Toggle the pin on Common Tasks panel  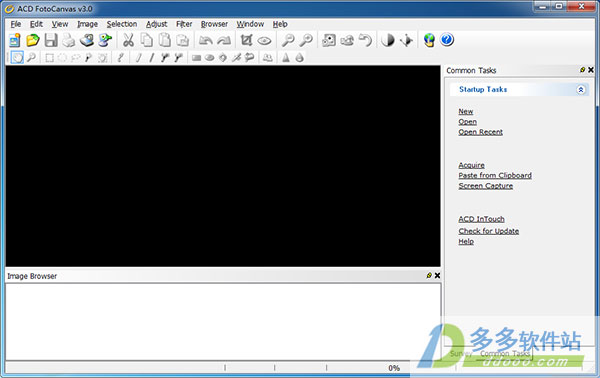582,70
